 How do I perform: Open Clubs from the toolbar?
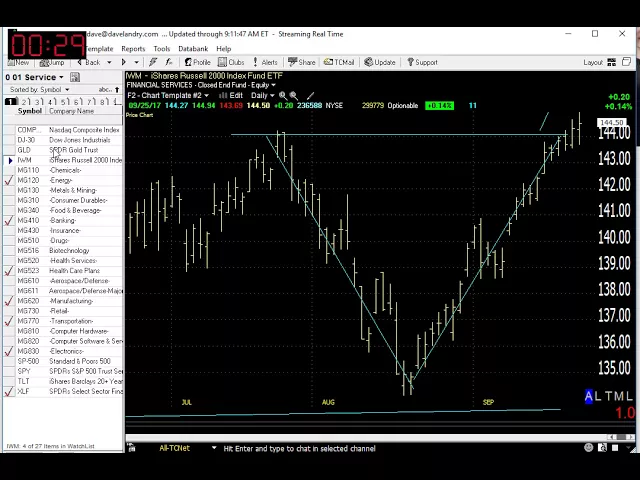click(x=231, y=62)
